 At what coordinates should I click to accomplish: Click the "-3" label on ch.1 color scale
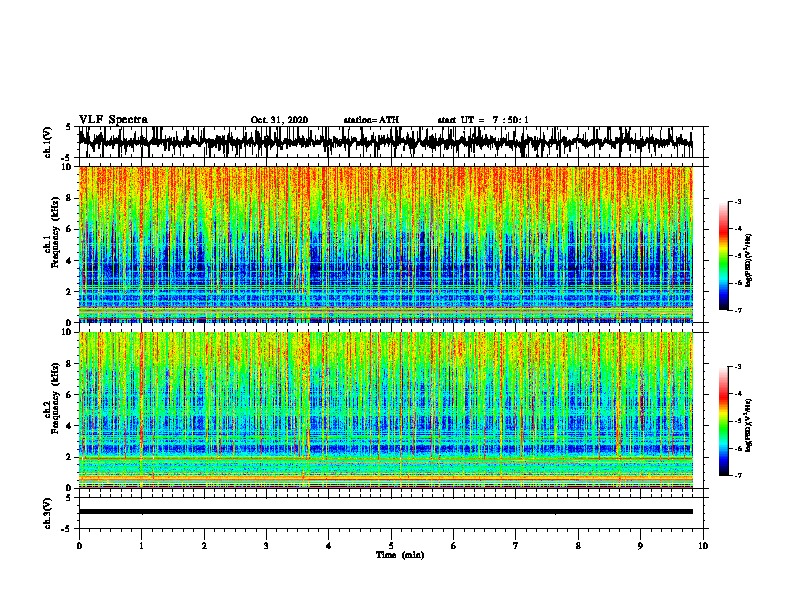pos(738,201)
